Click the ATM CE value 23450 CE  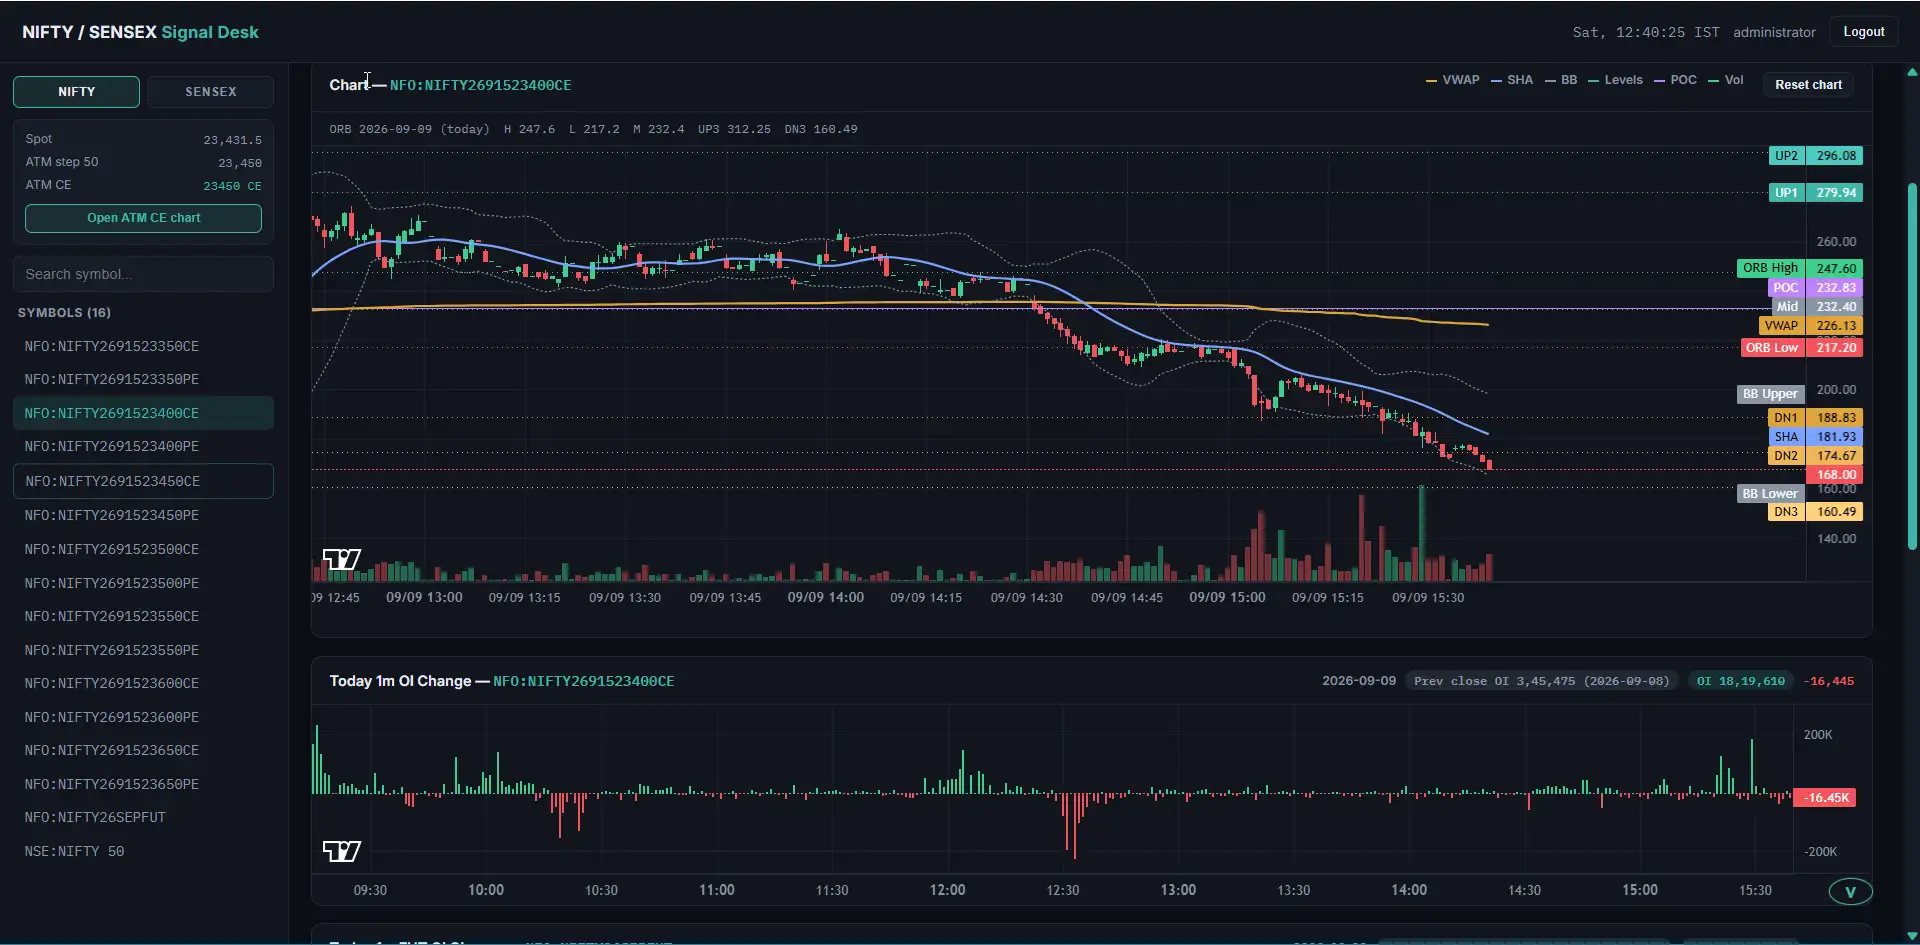[x=232, y=186]
